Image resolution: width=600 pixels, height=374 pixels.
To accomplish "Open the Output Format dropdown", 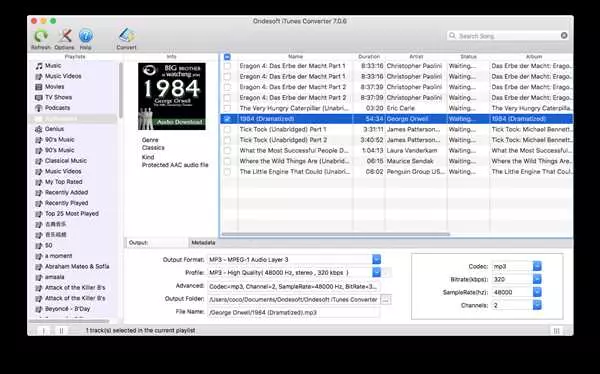I will coord(377,260).
